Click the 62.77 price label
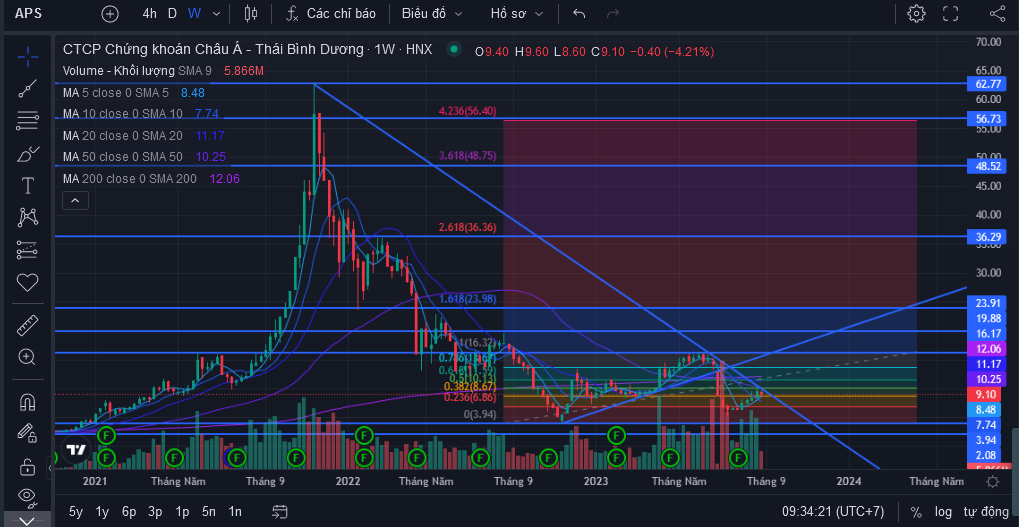Screen dimensions: 1019x527 tap(988, 83)
